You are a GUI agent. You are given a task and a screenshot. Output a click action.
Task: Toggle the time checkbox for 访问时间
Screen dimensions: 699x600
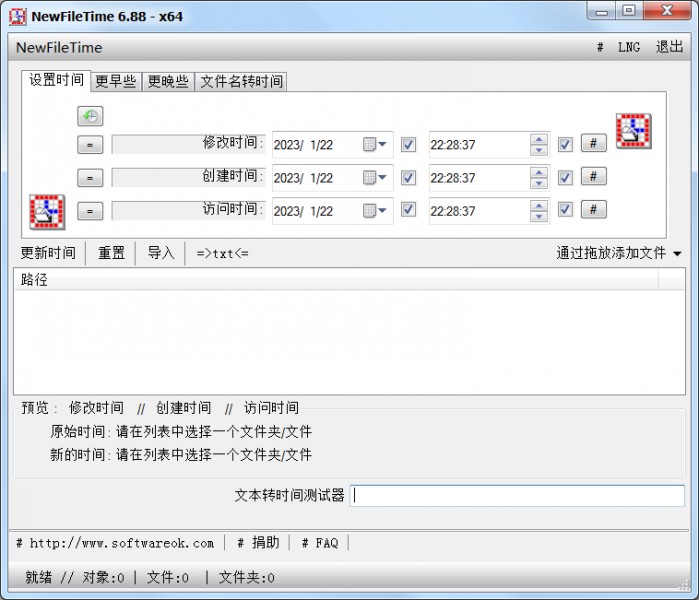click(565, 210)
